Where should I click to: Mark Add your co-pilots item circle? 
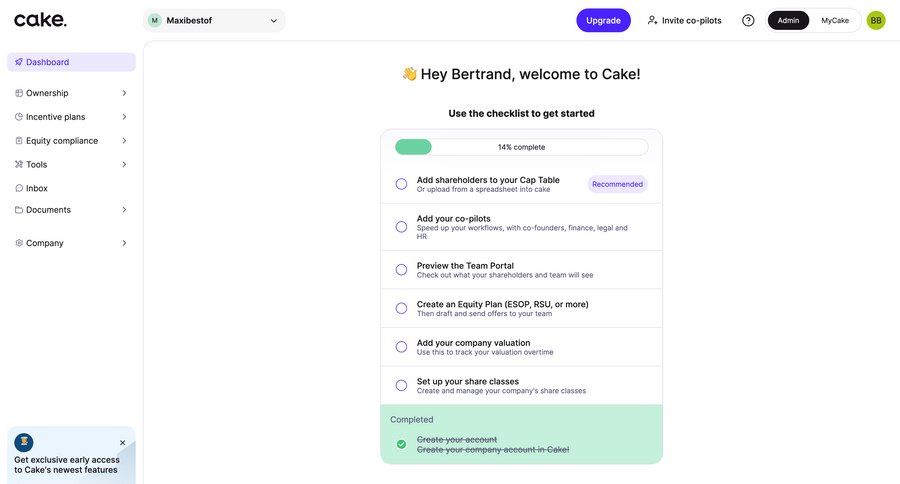pyautogui.click(x=401, y=227)
